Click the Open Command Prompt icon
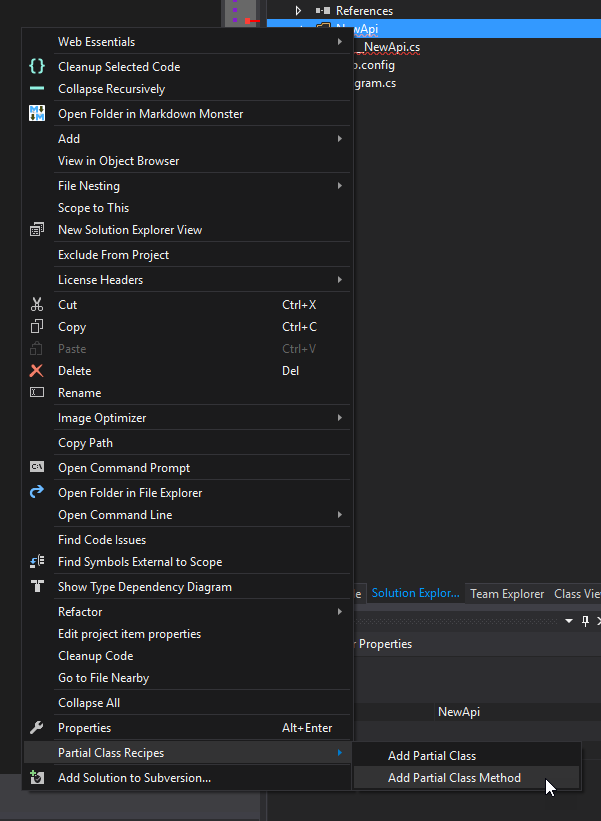The image size is (601, 821). [37, 467]
